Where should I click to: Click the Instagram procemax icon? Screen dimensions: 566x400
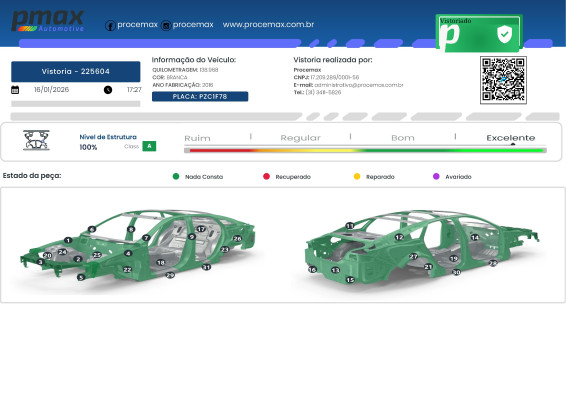(x=166, y=26)
